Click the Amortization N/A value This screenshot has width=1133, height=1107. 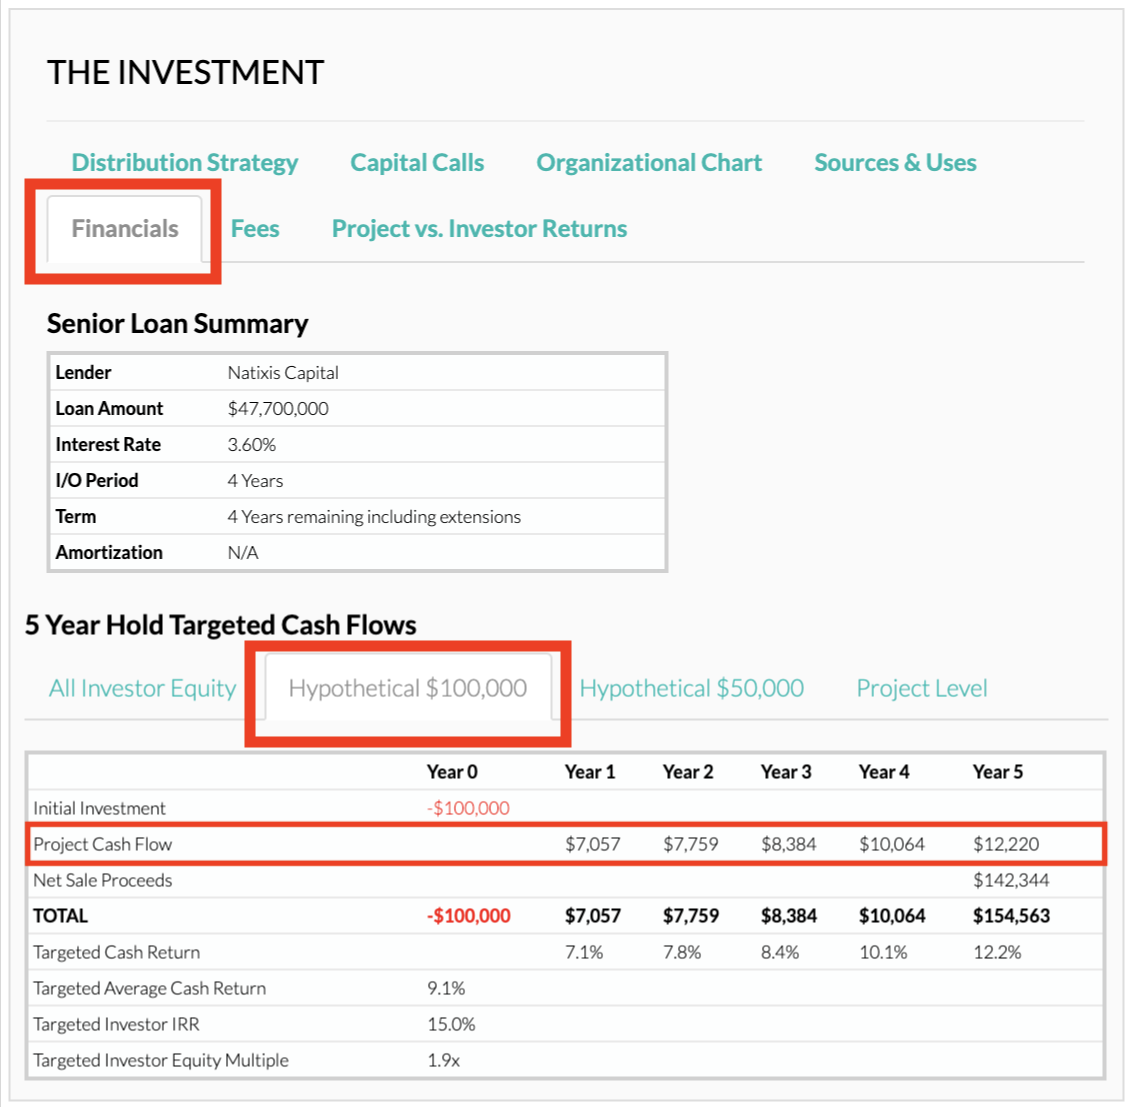coord(243,553)
